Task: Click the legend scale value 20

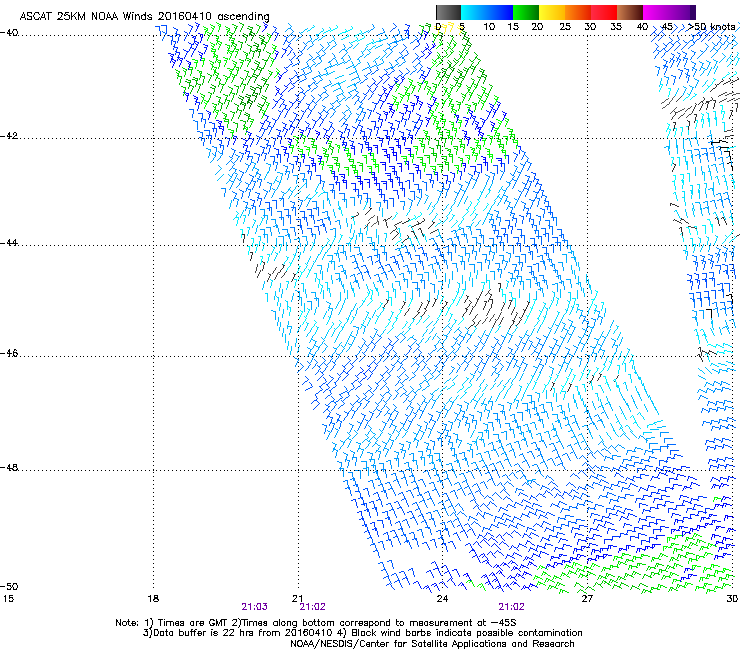Action: pyautogui.click(x=537, y=27)
